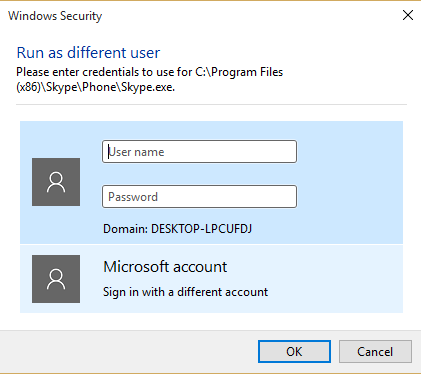
Task: Click the Windows Security title text
Action: click(55, 16)
